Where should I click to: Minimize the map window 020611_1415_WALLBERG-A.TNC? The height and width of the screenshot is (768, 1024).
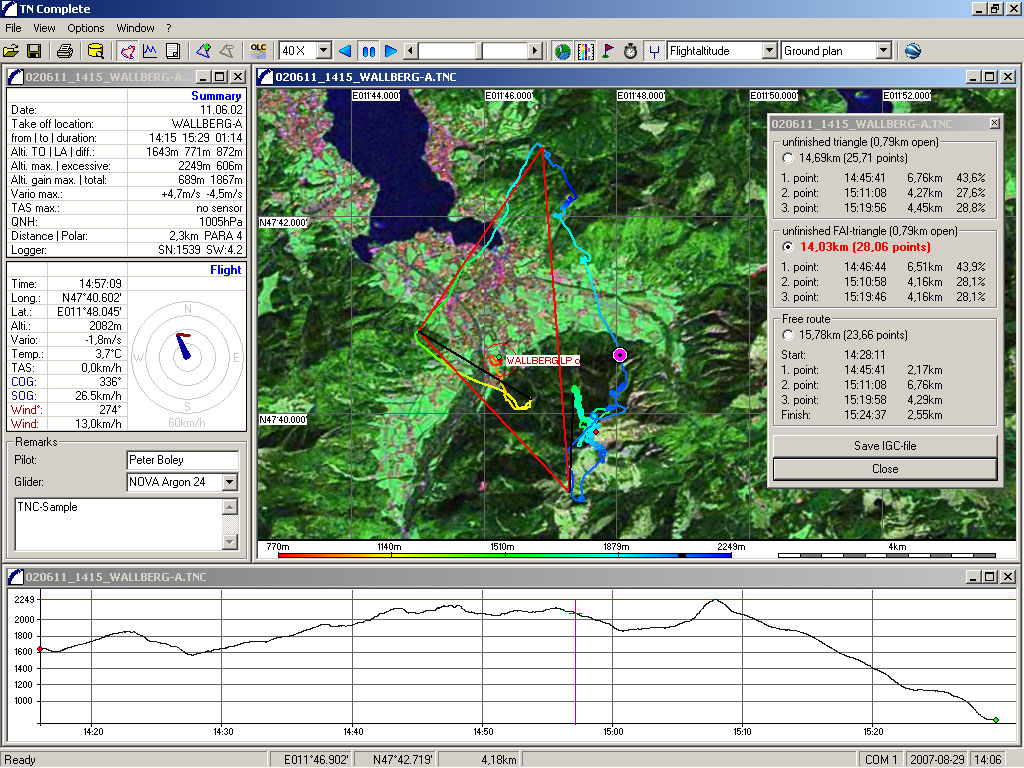[973, 77]
